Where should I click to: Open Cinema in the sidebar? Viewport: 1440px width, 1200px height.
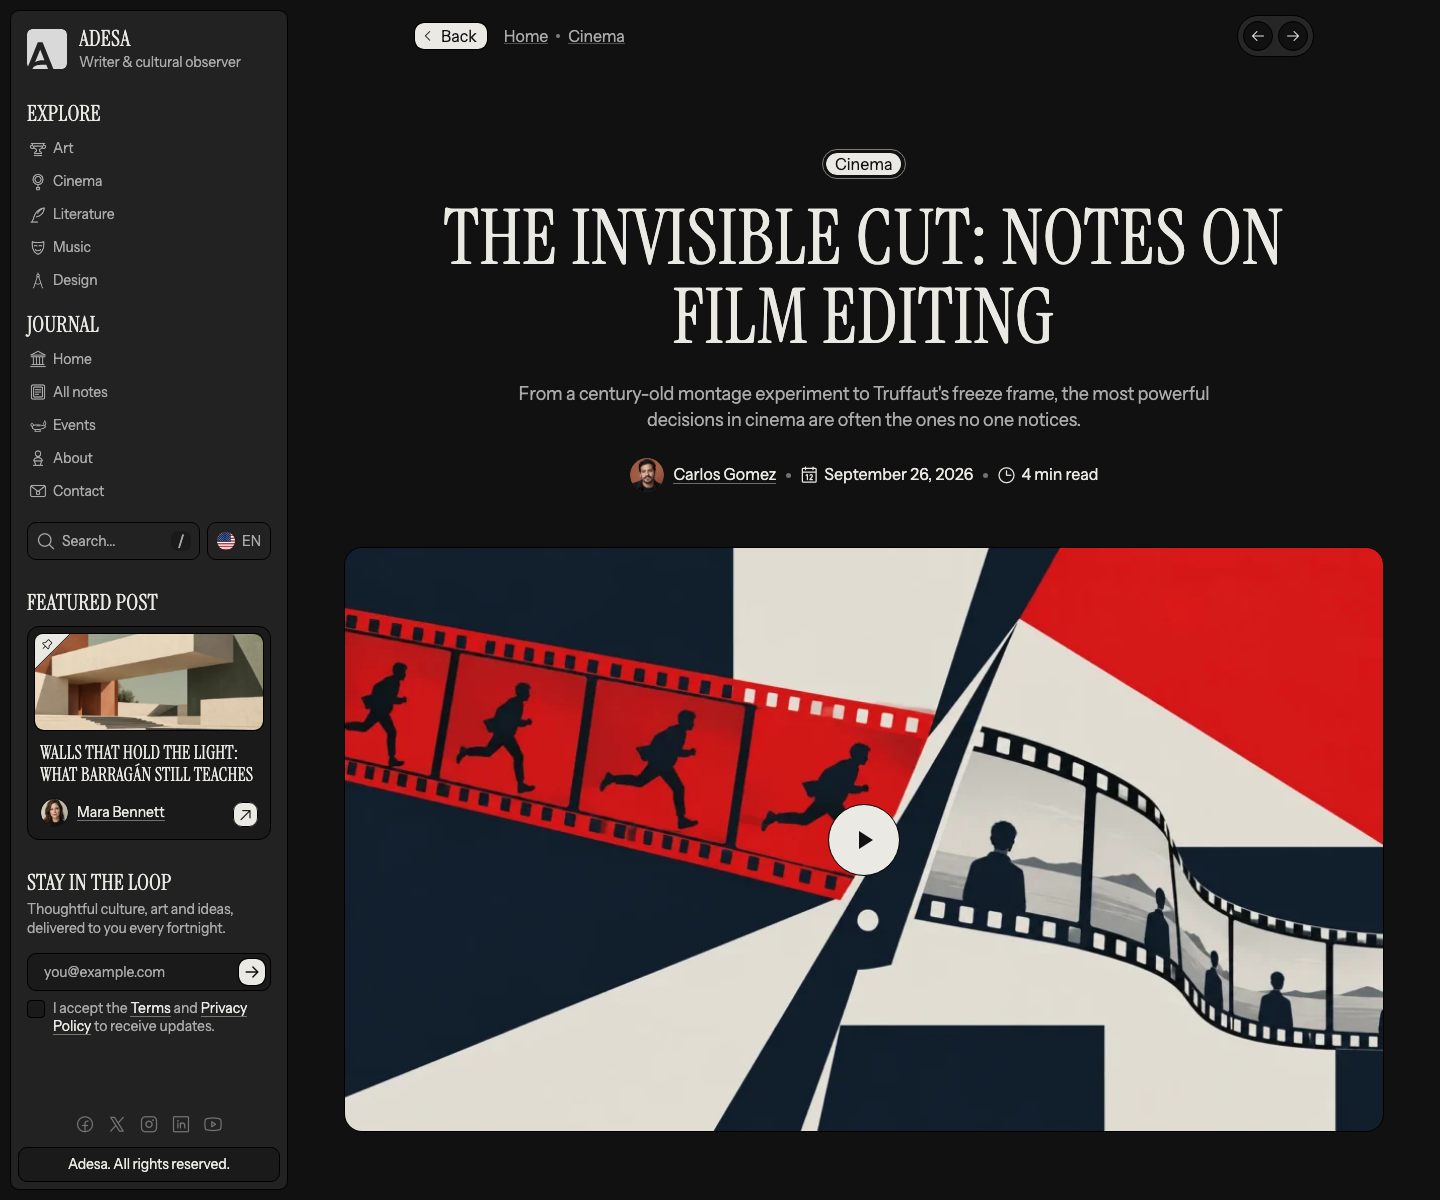tap(77, 181)
